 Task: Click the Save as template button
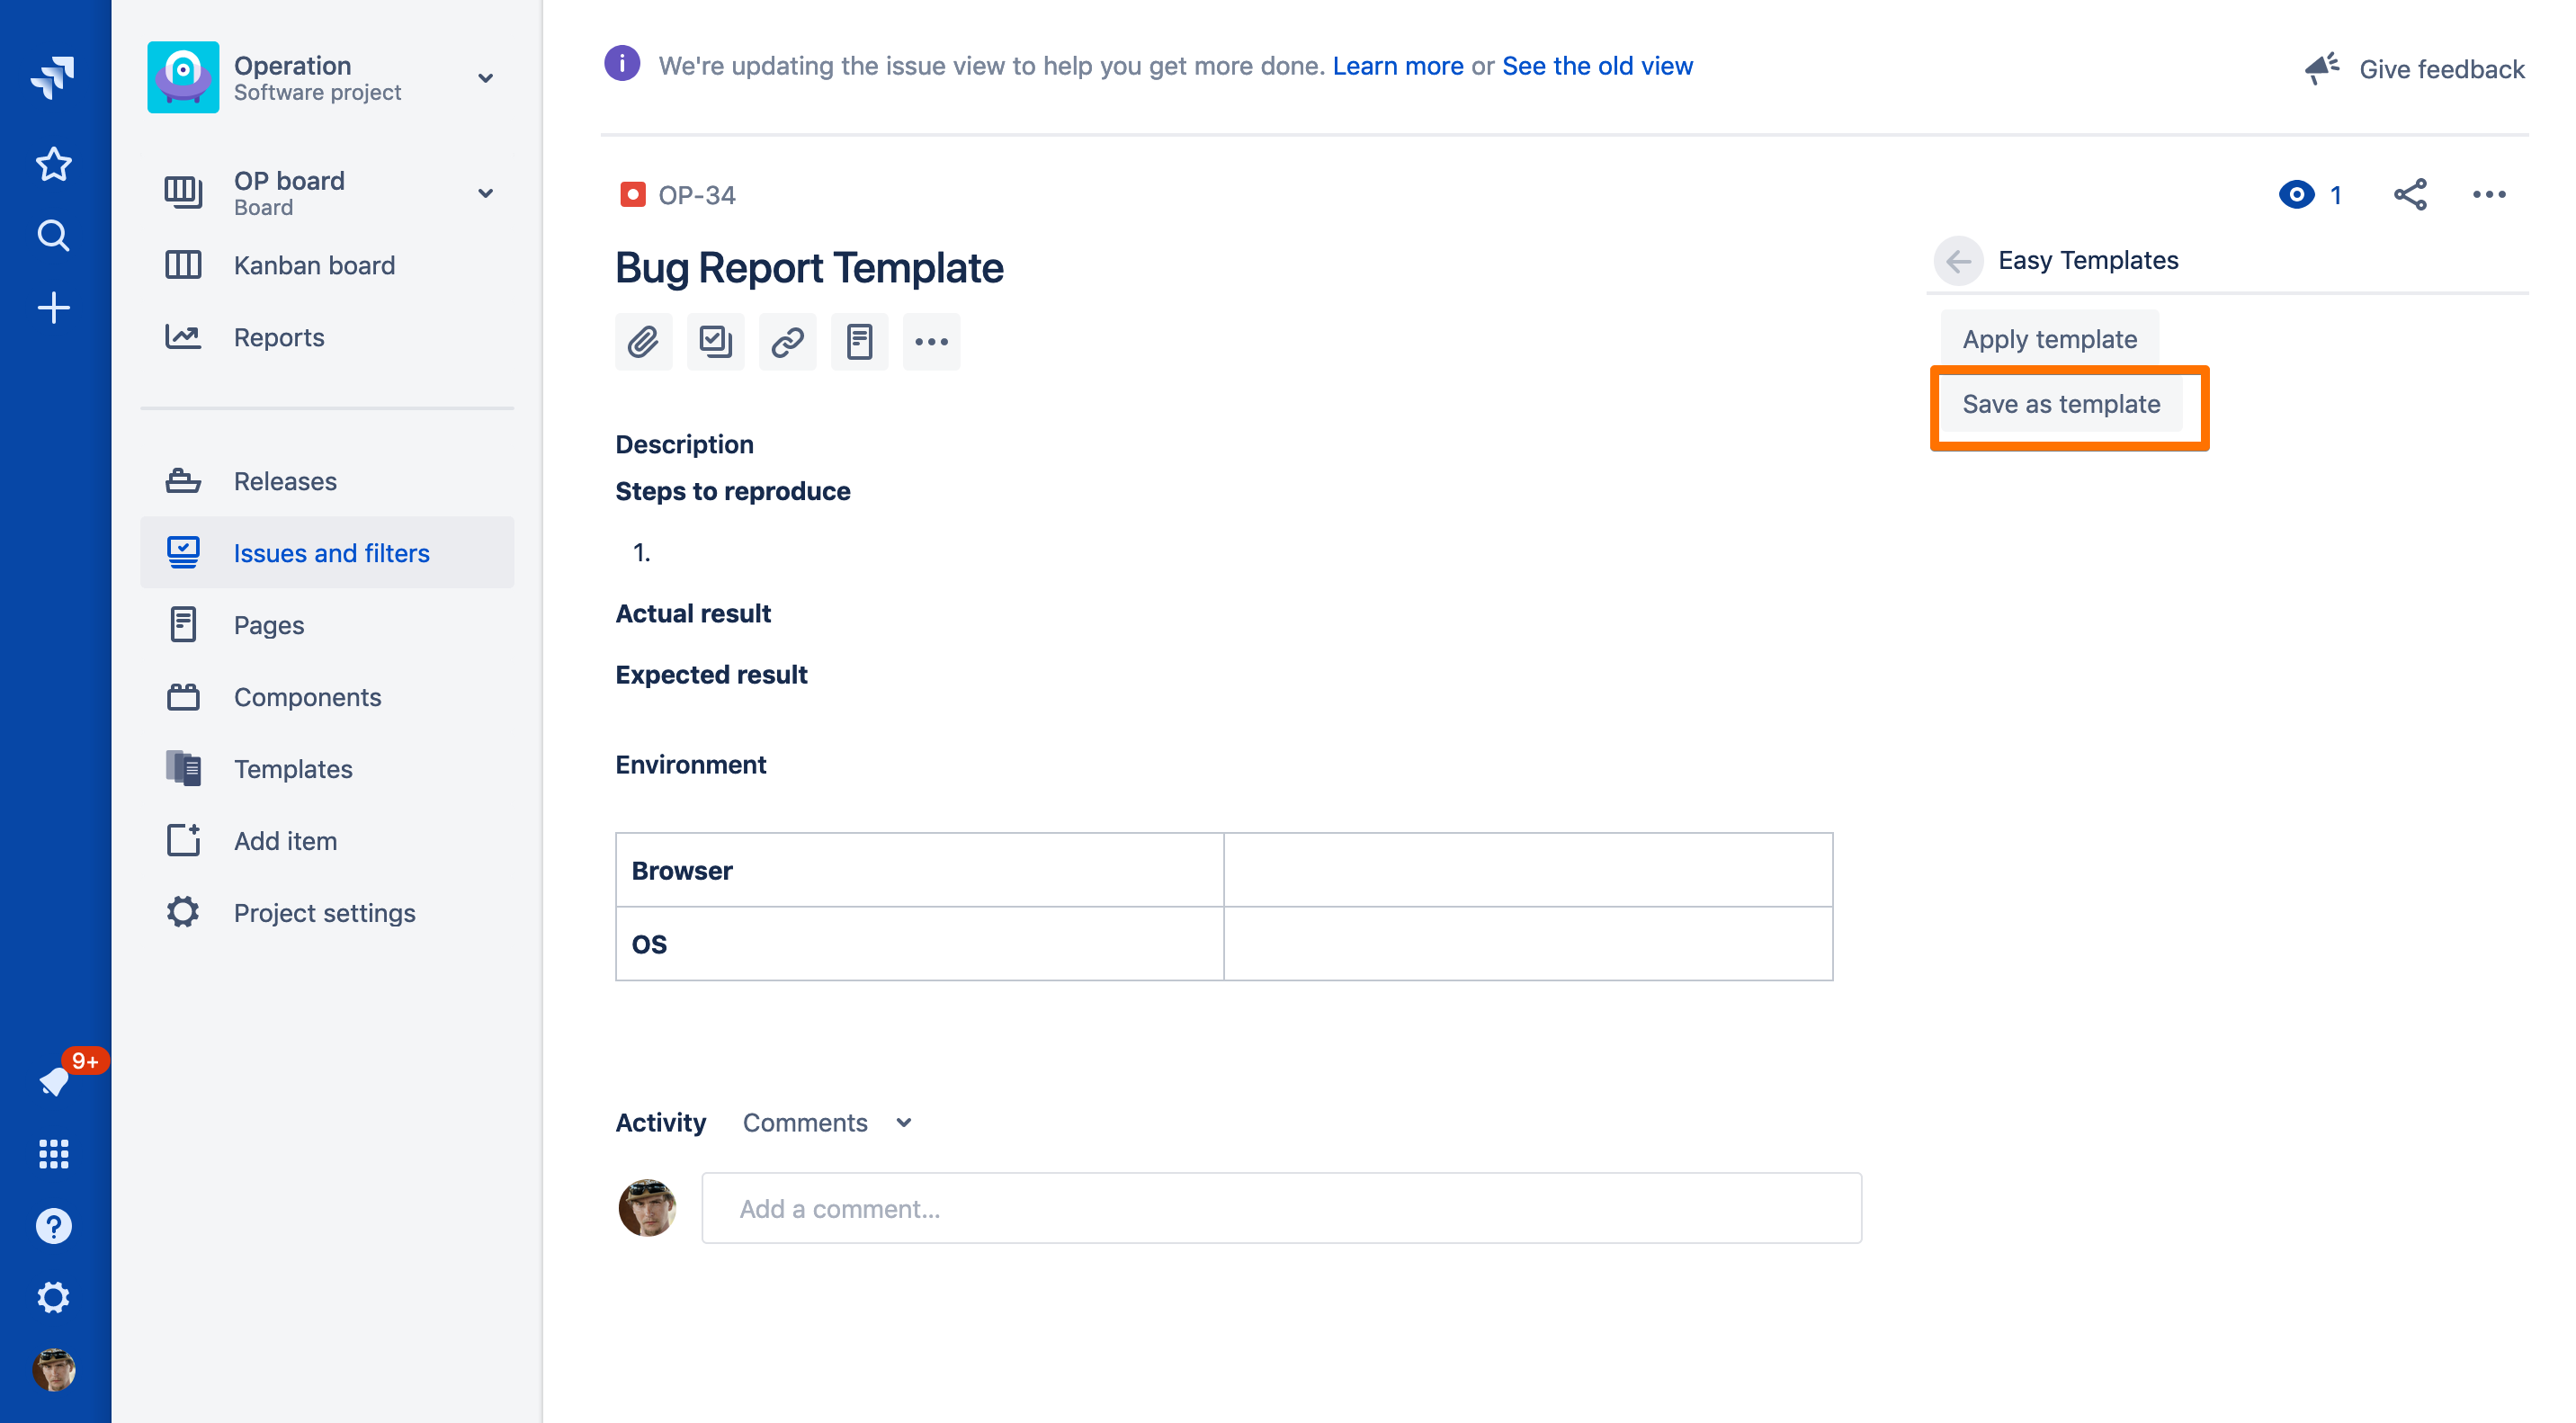click(x=2060, y=404)
